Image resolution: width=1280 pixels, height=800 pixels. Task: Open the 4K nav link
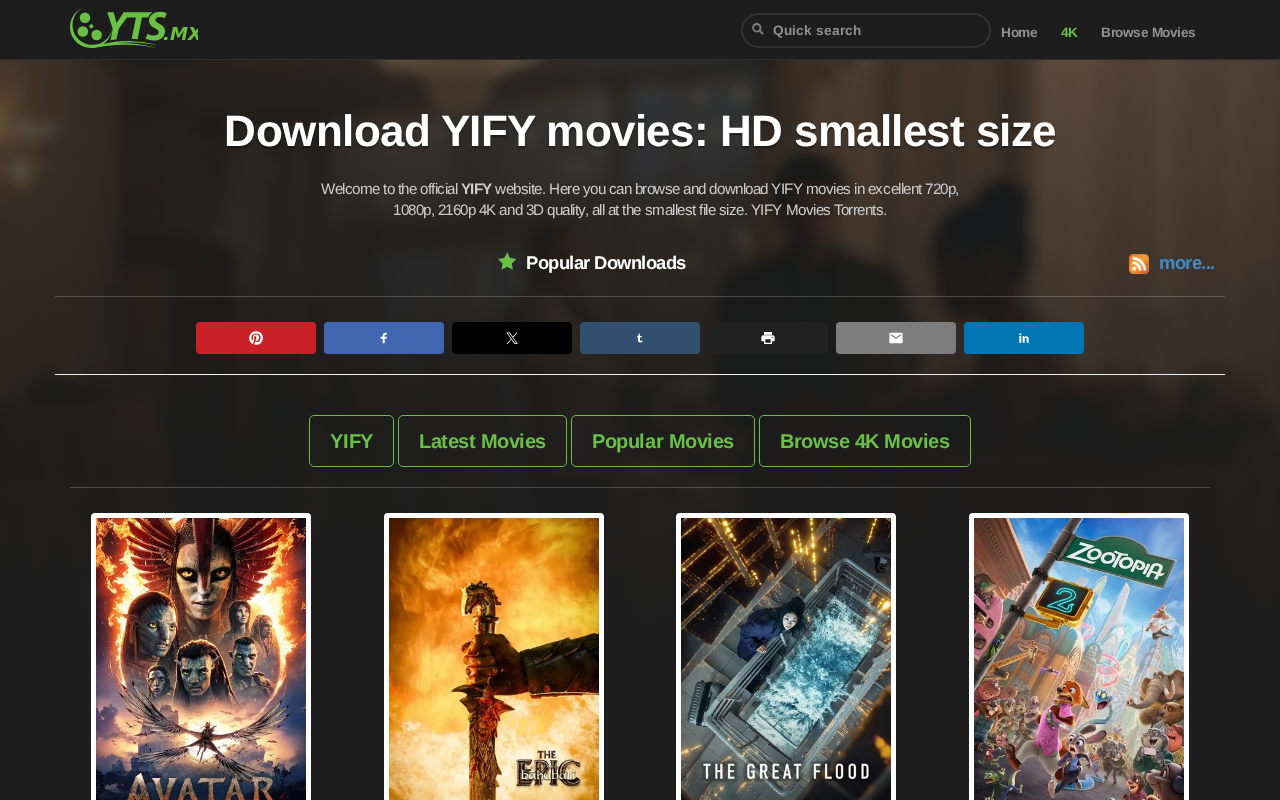coord(1069,32)
